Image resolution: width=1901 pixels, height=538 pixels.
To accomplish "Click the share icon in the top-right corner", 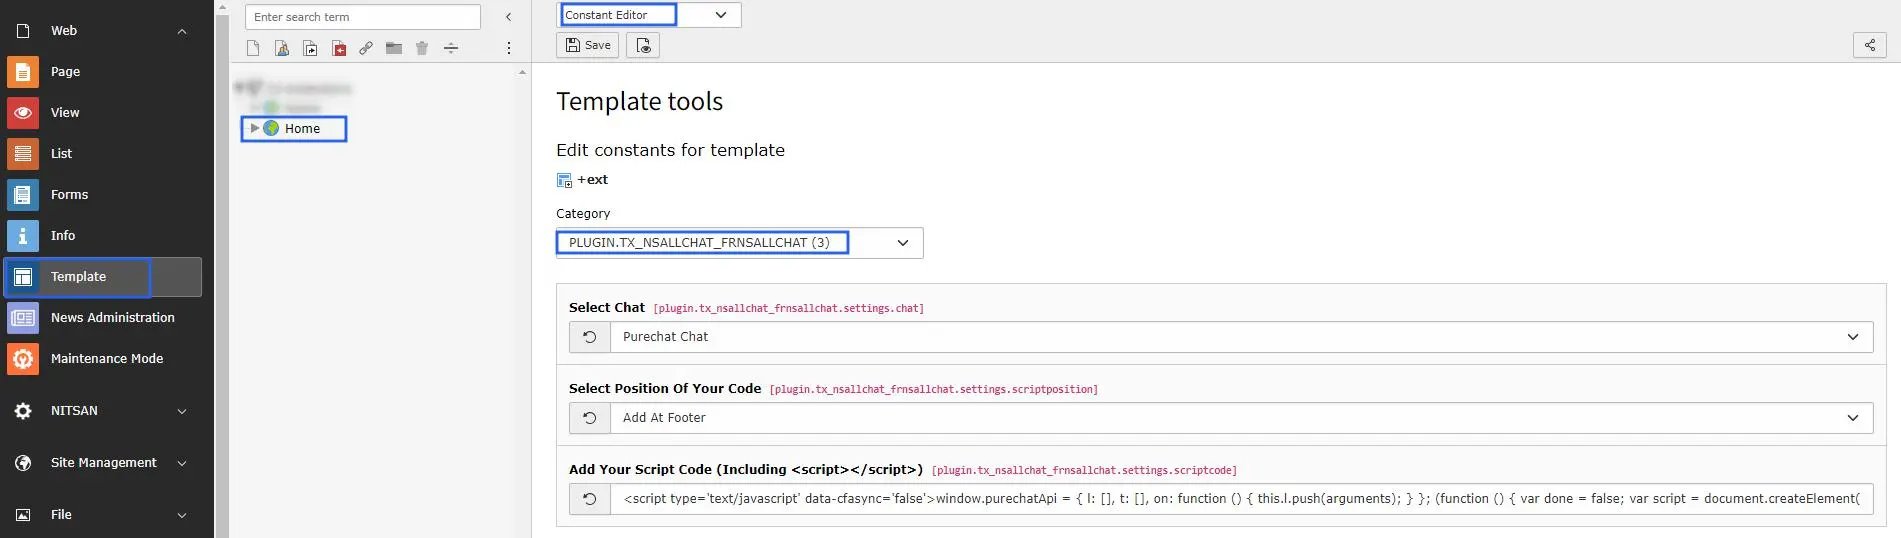I will point(1869,45).
